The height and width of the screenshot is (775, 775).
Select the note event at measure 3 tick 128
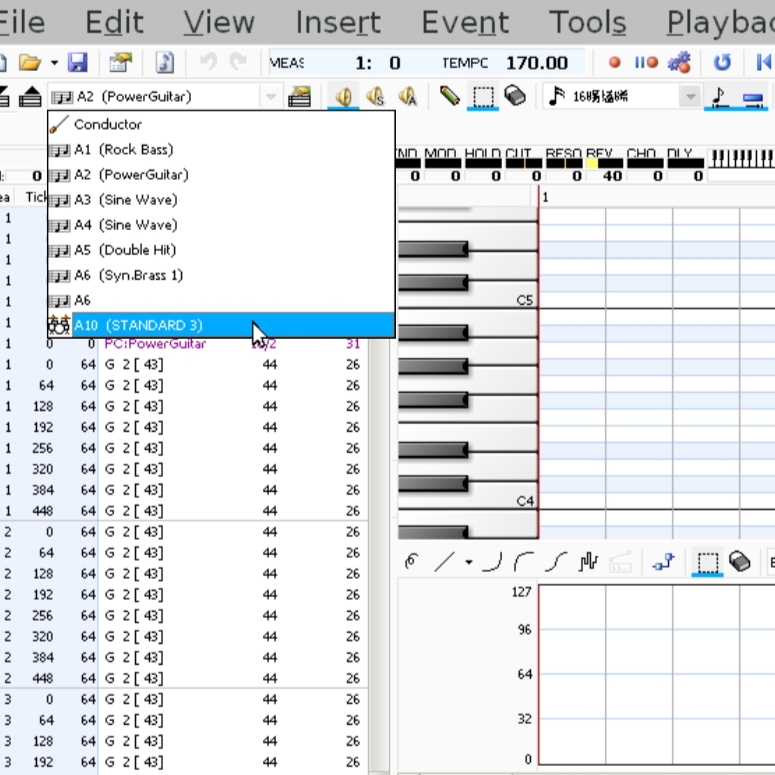point(184,741)
